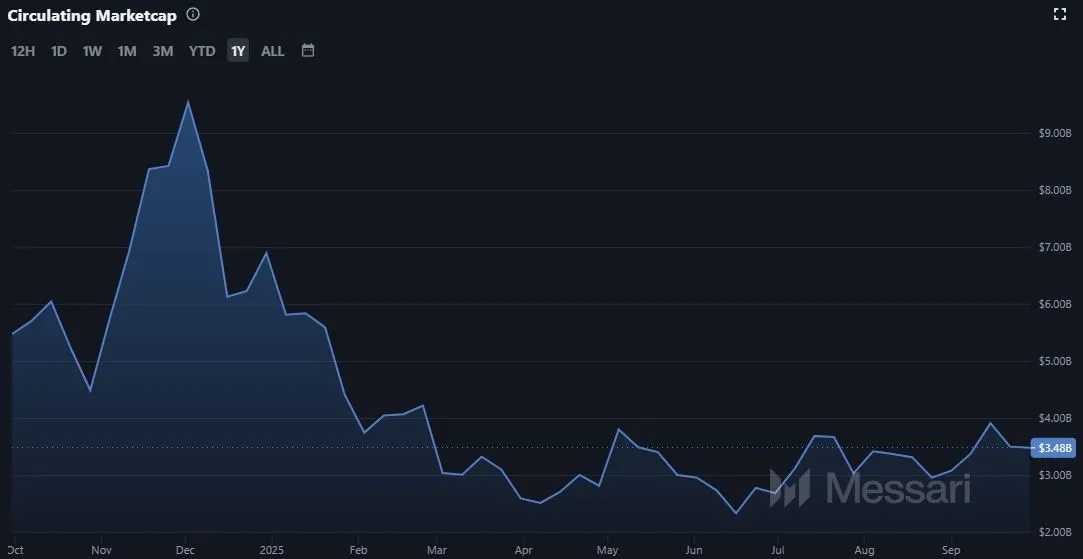Switch to the 1D time range
Viewport: 1083px width, 559px height.
(59, 51)
